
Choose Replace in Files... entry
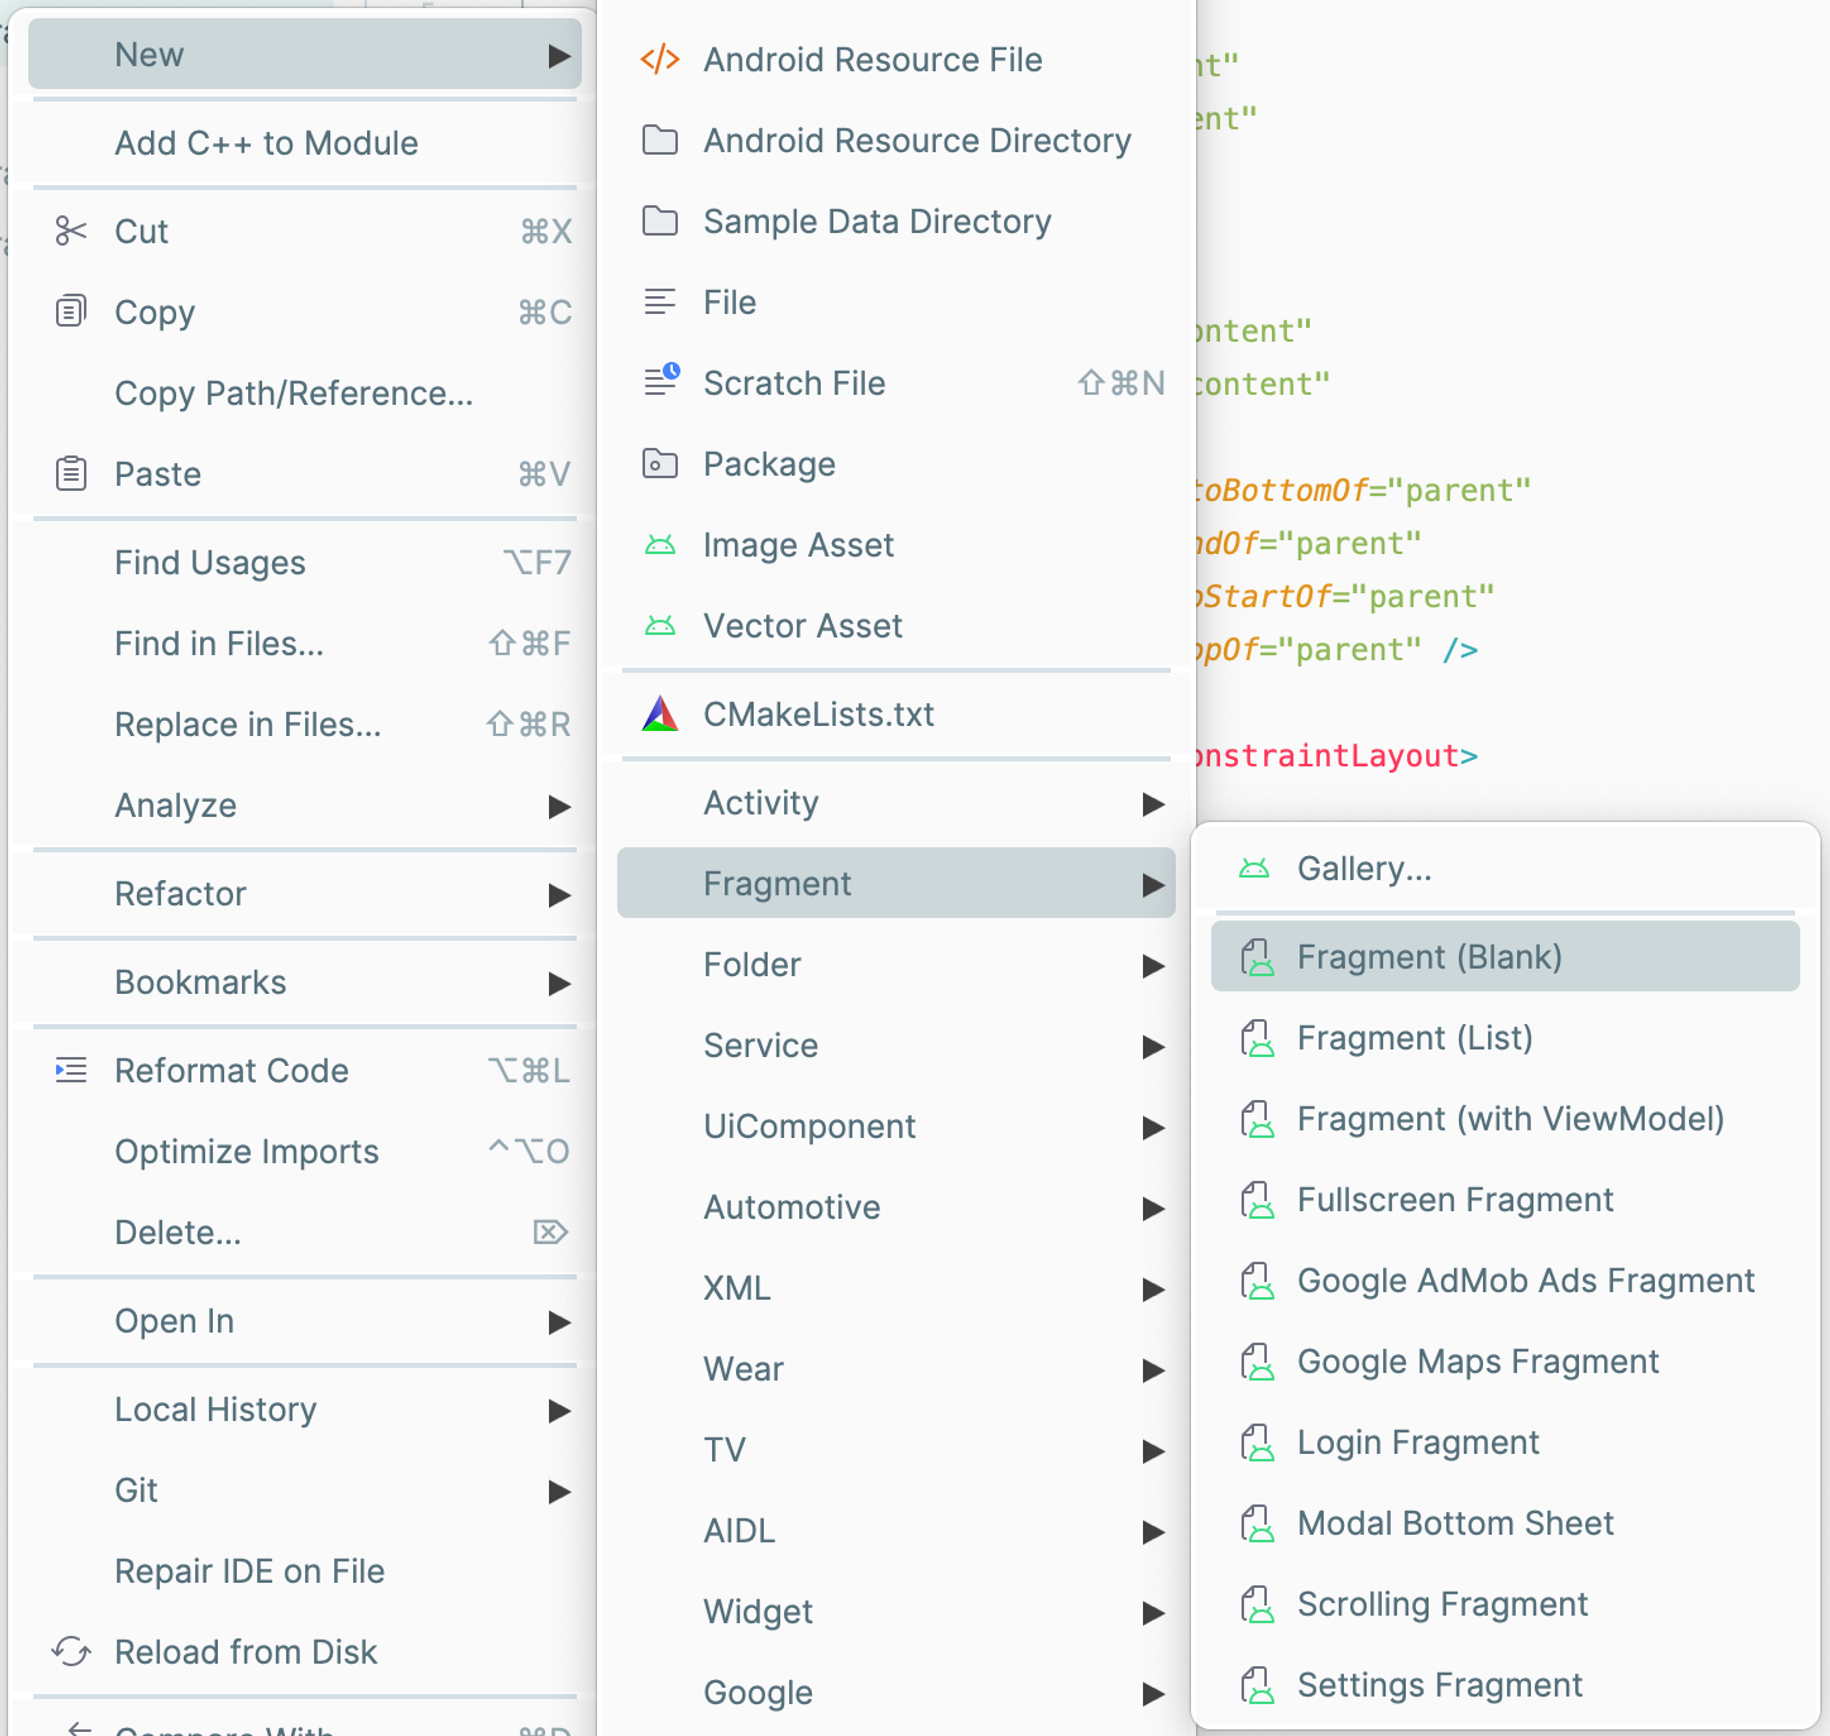[x=304, y=724]
